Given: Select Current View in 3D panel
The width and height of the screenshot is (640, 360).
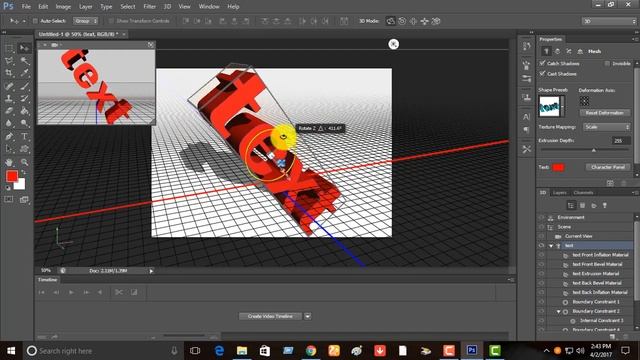Looking at the screenshot, I should tap(578, 236).
